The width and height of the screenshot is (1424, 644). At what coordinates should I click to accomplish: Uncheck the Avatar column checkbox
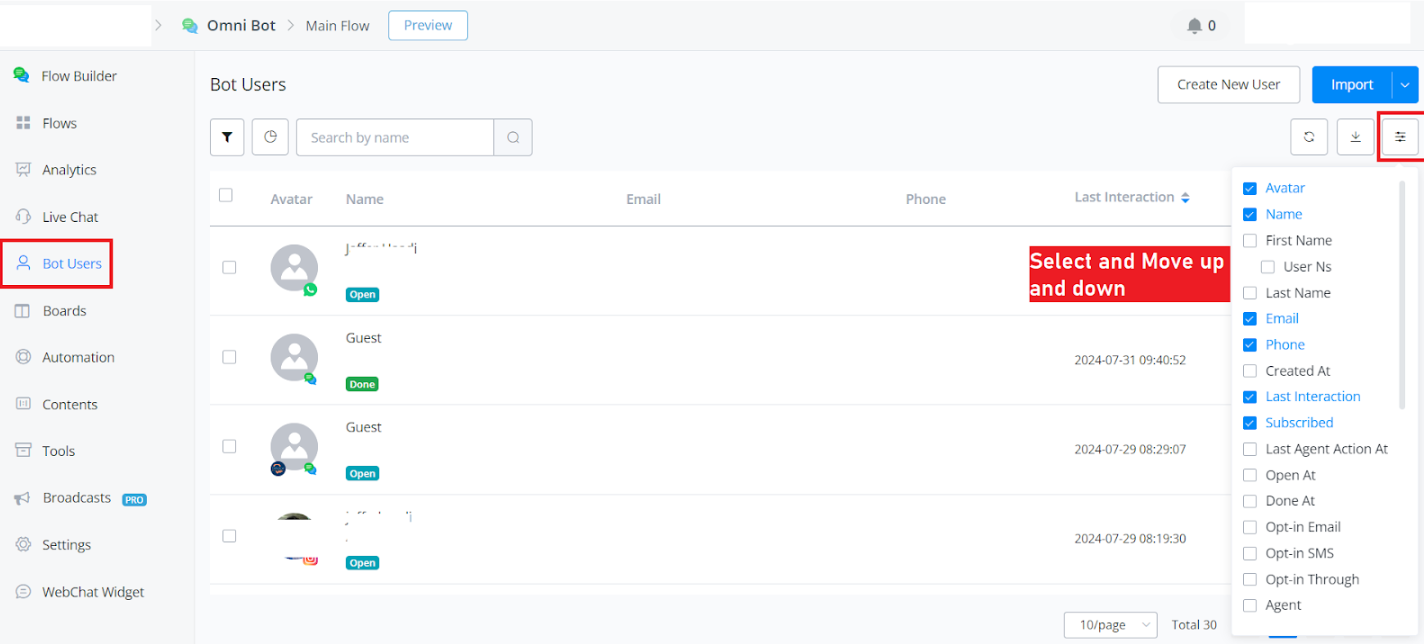point(1249,188)
